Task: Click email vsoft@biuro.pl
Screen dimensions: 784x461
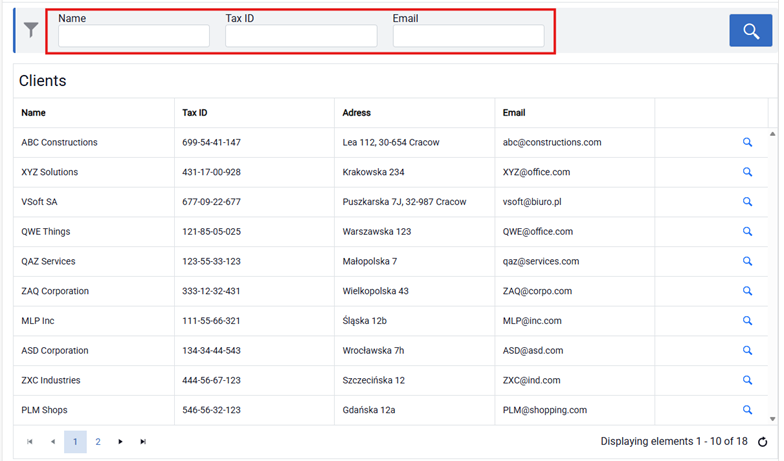Action: pyautogui.click(x=532, y=202)
